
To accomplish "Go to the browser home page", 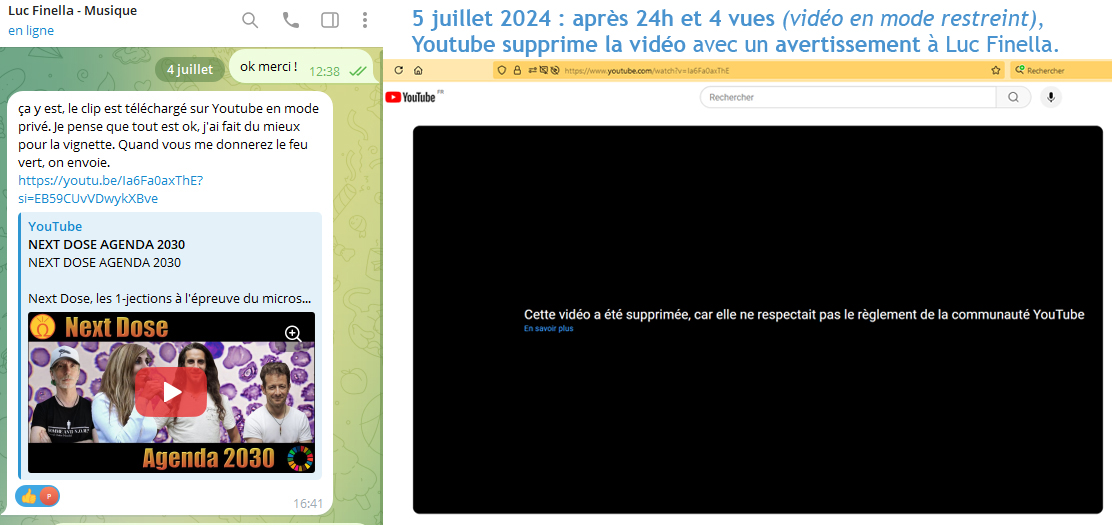I will point(418,70).
